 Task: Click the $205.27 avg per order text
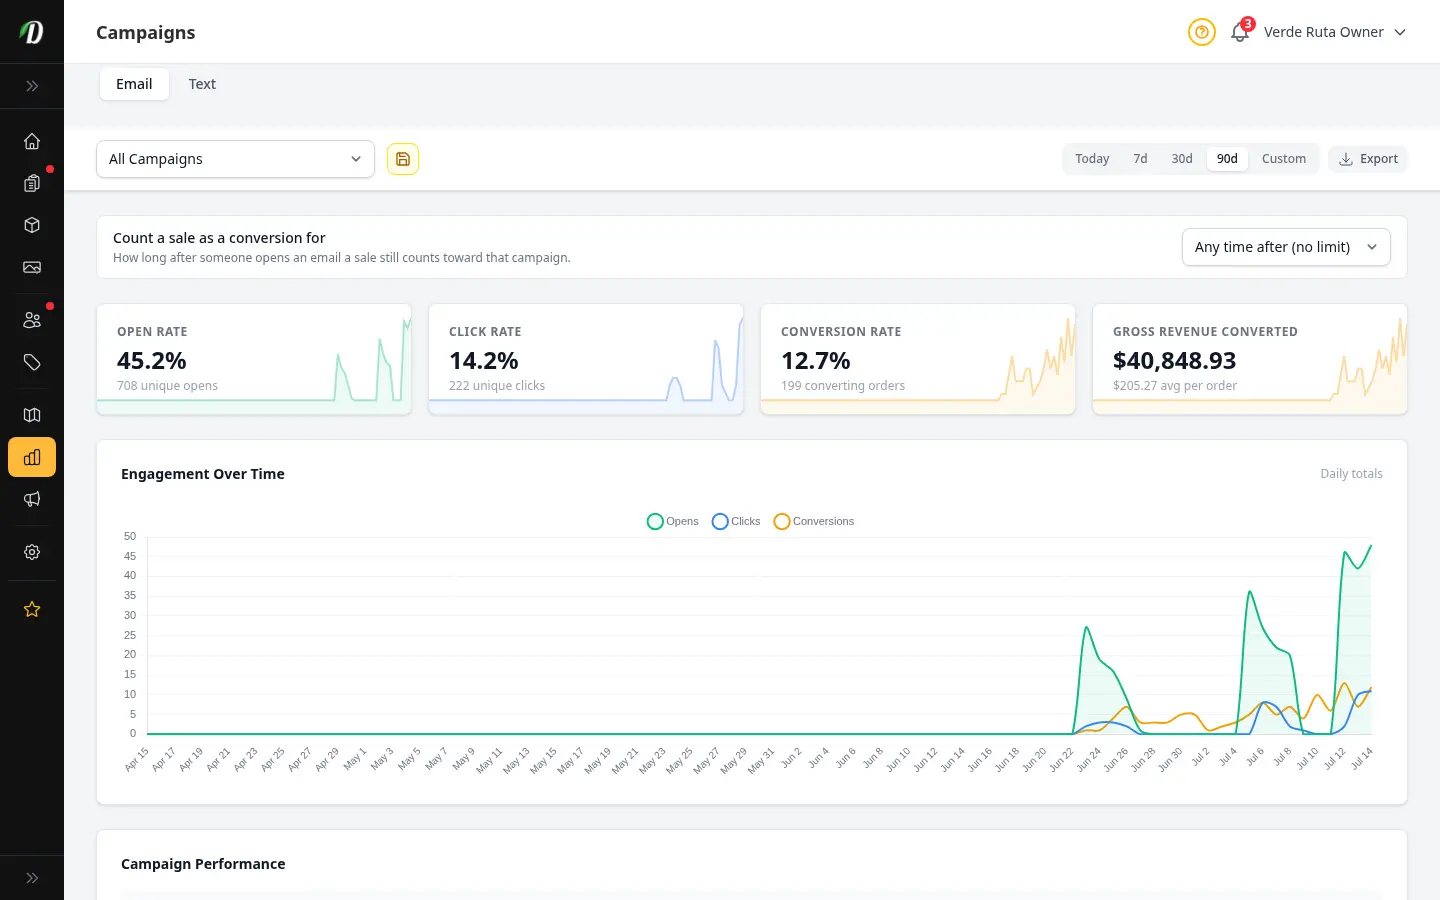(x=1175, y=386)
